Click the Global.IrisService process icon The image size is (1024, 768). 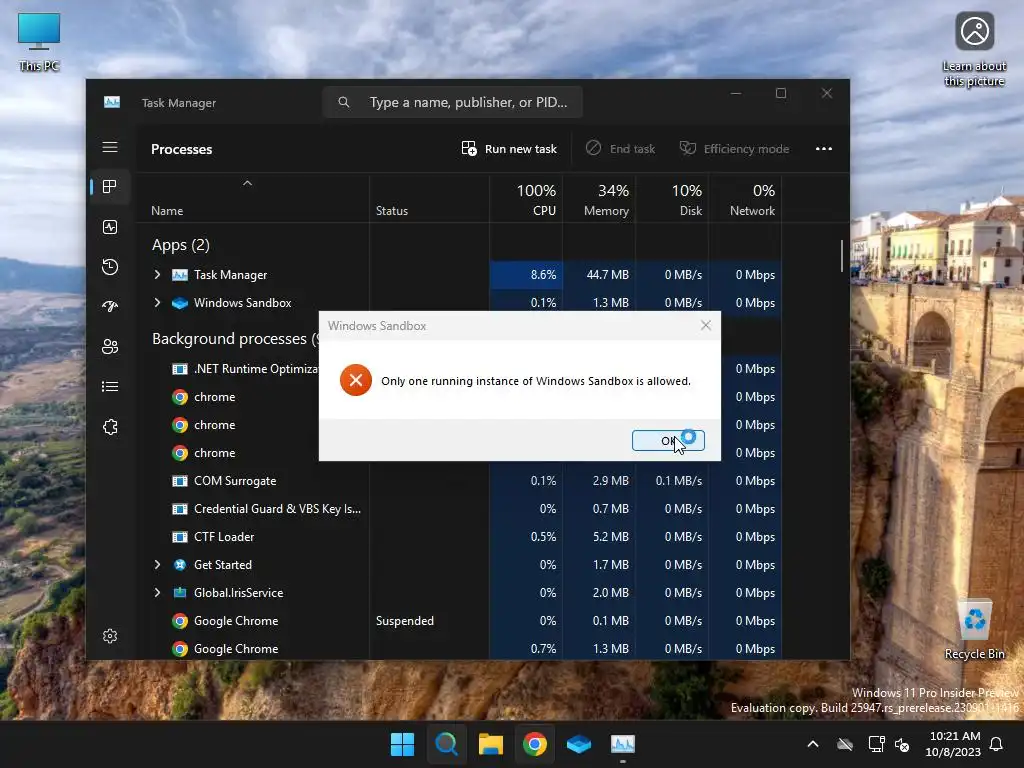pos(180,593)
